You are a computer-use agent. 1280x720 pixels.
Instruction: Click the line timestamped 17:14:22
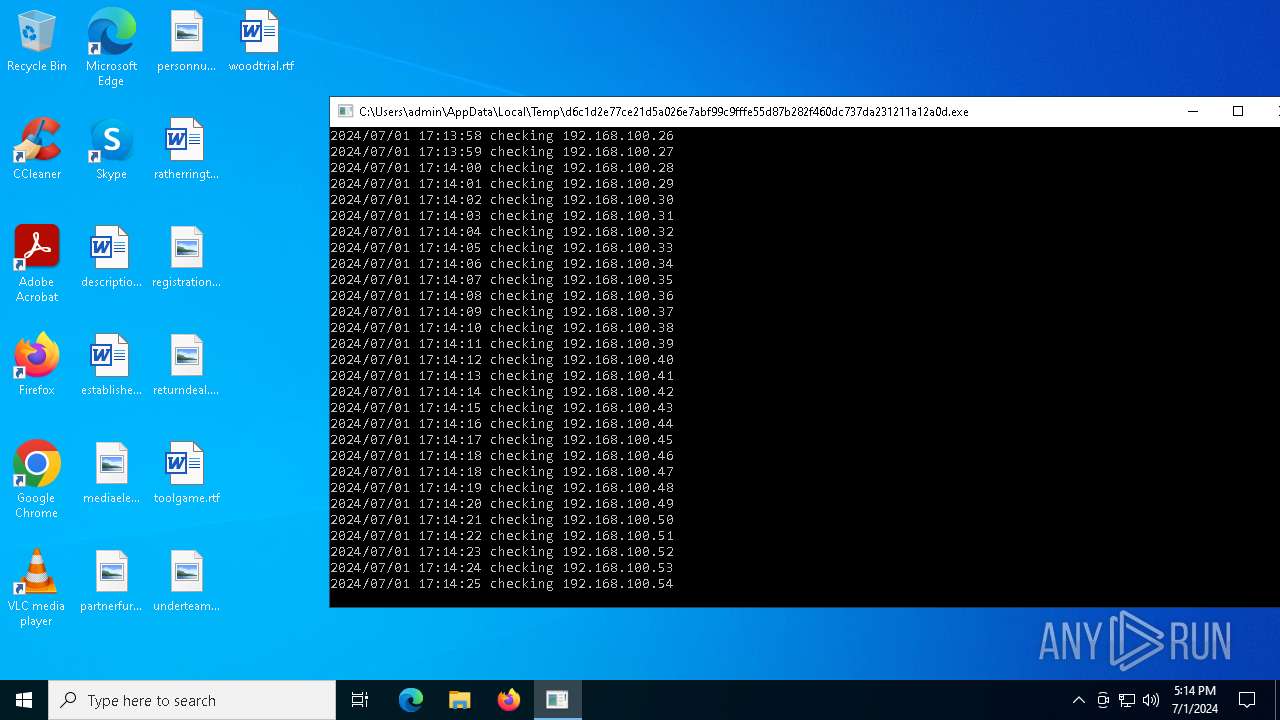502,536
